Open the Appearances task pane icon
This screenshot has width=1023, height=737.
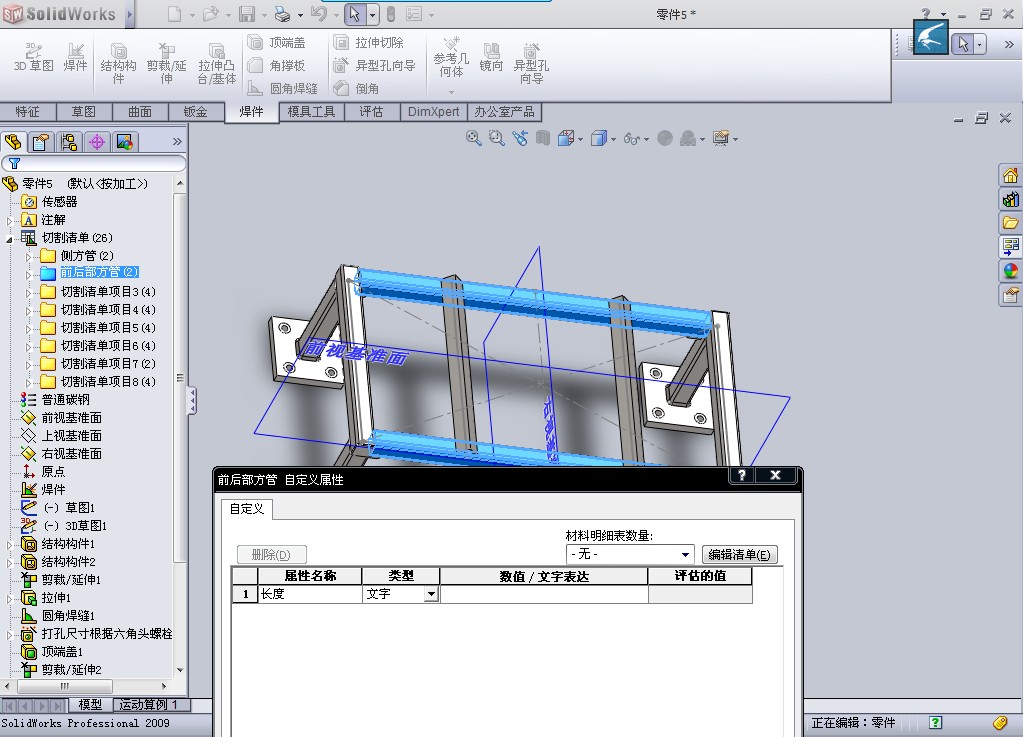[x=1011, y=271]
